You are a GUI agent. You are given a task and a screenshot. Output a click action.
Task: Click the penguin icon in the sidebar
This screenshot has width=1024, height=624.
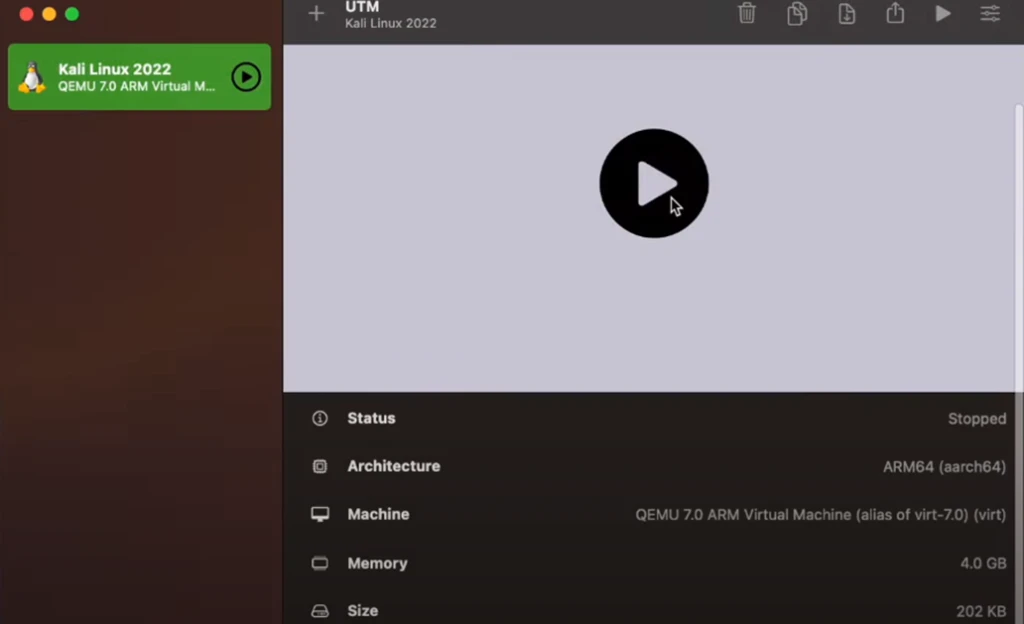pyautogui.click(x=33, y=77)
